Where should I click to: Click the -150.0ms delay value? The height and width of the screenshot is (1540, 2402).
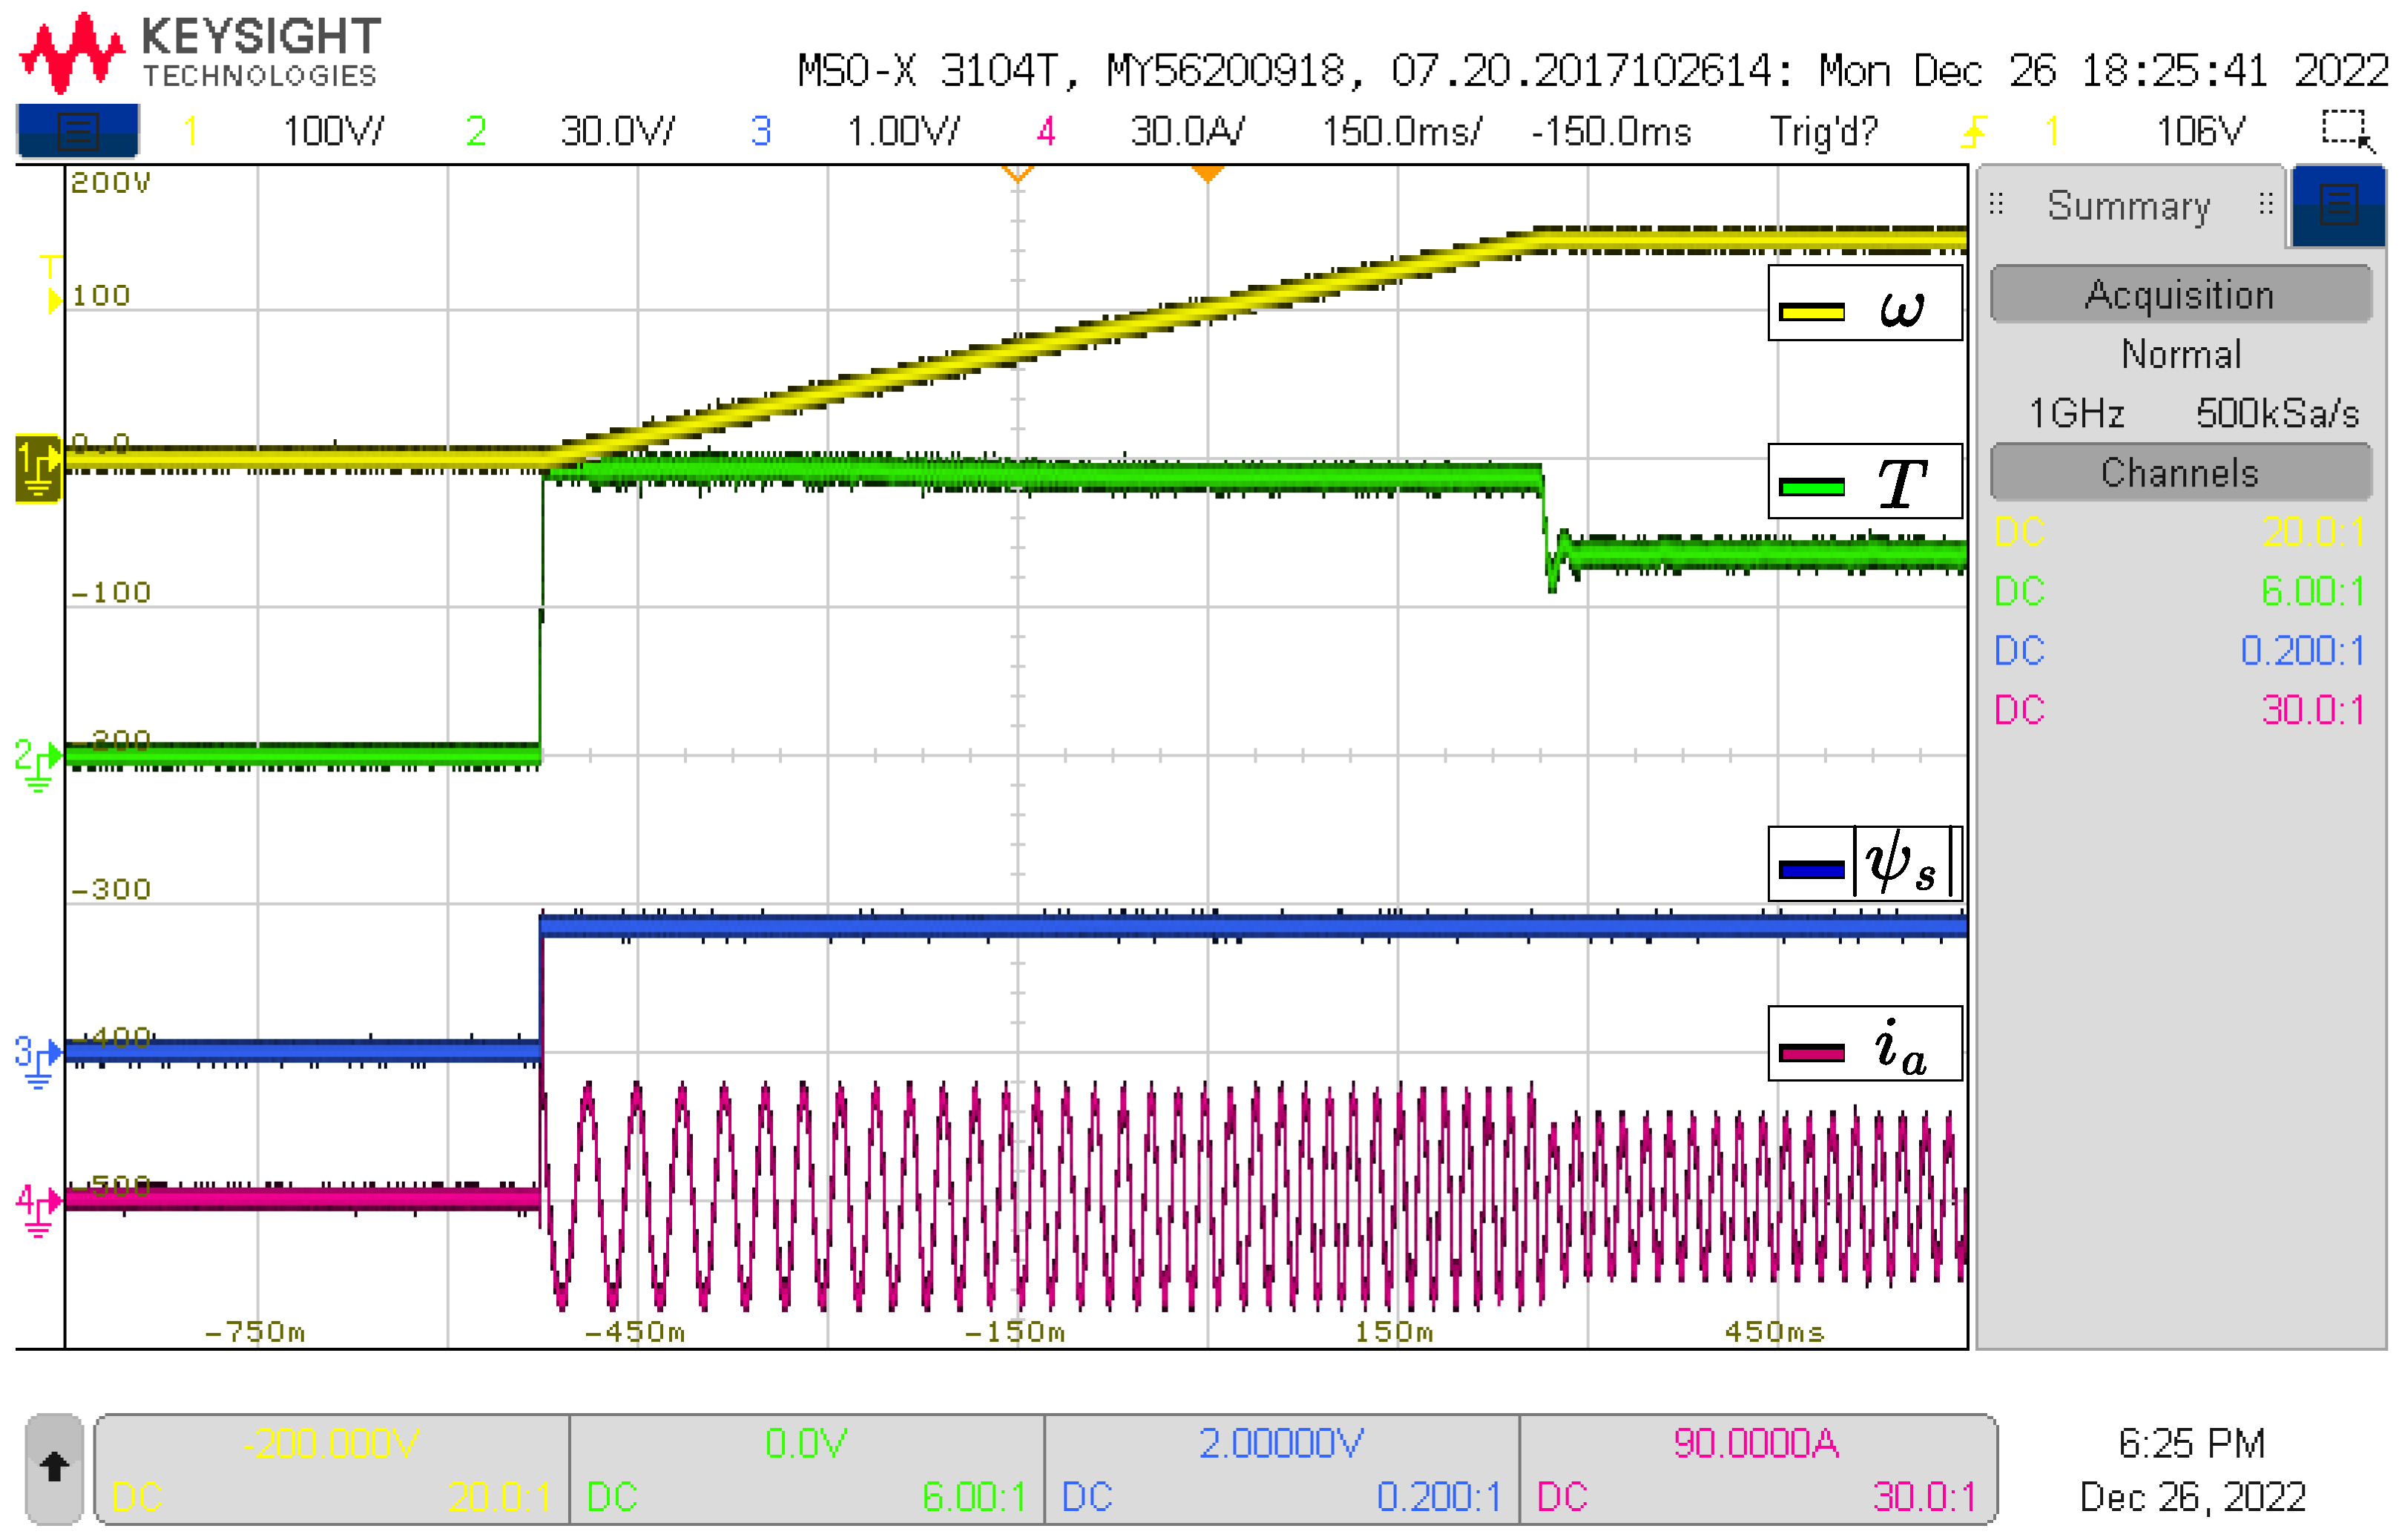tap(1611, 131)
